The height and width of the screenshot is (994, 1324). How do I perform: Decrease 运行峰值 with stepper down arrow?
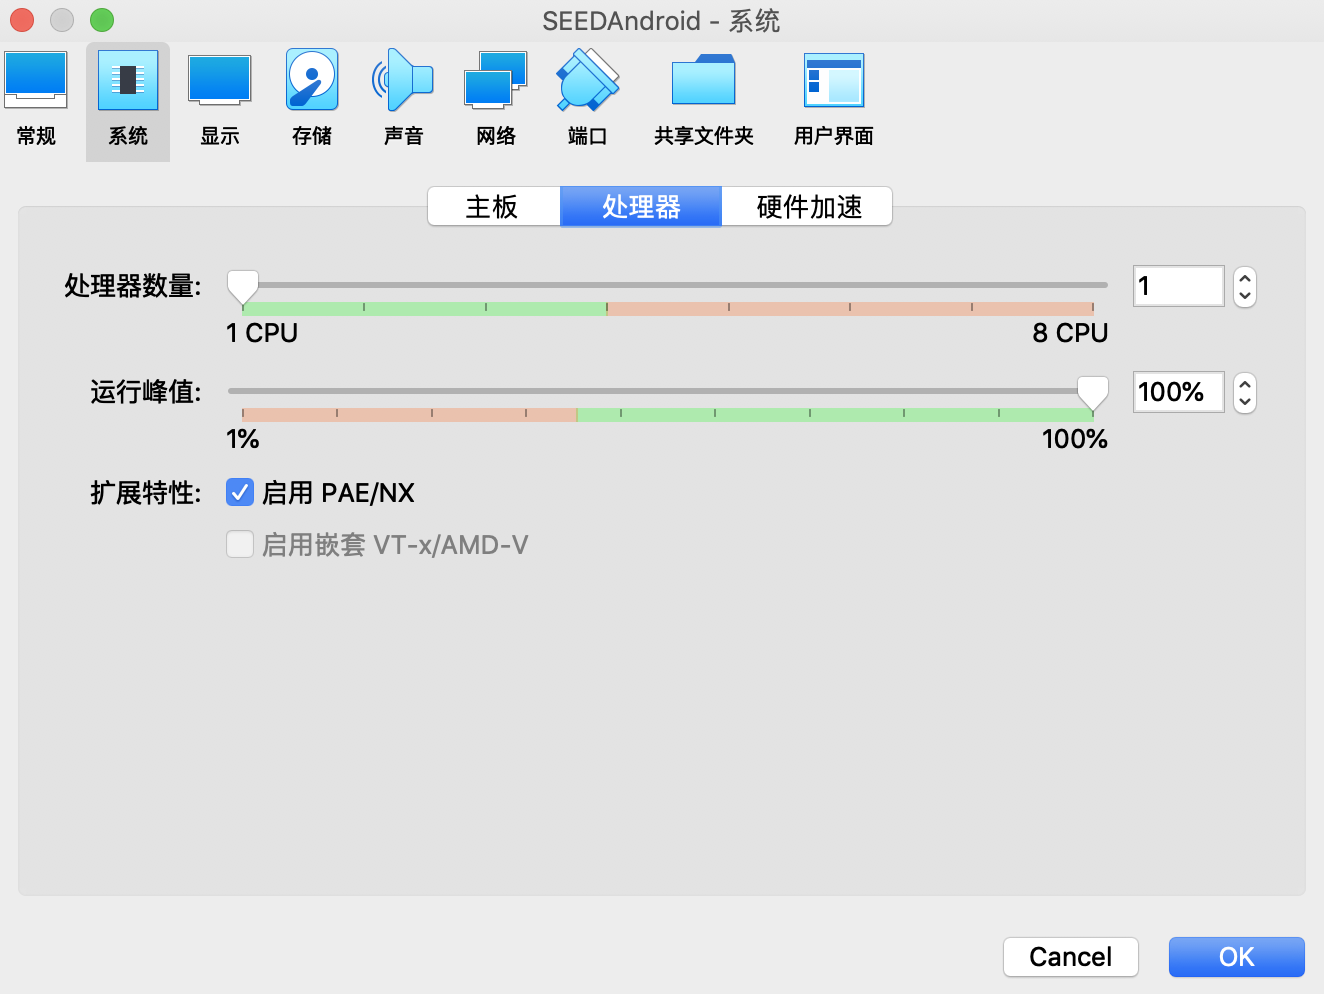(1245, 402)
